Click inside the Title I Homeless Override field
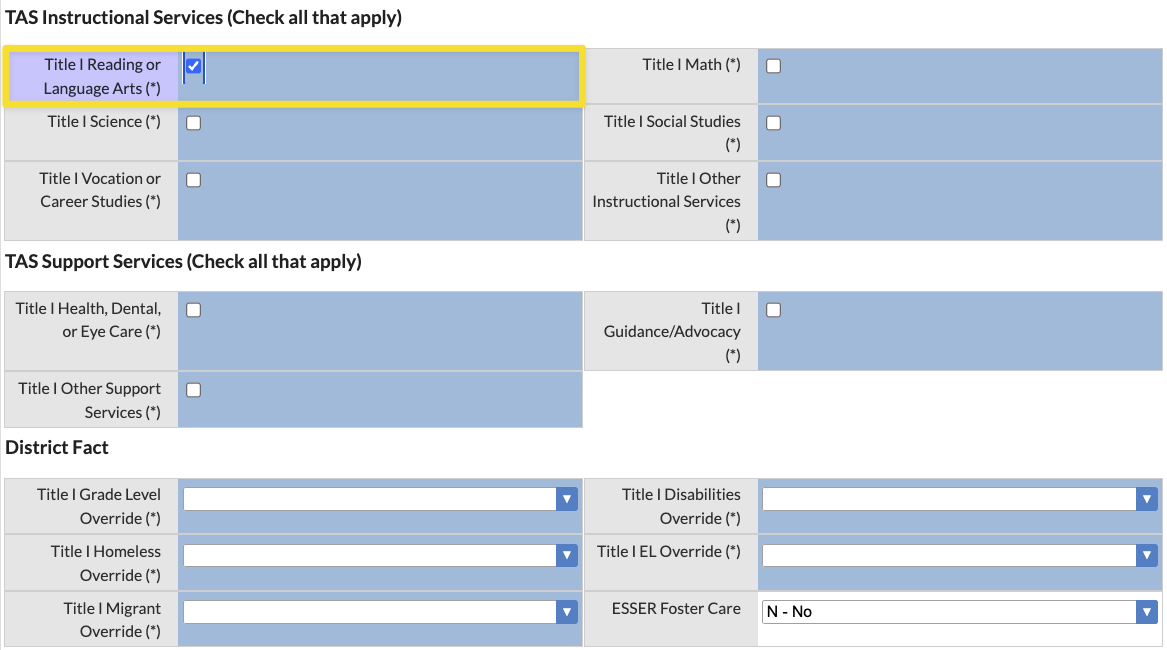 click(380, 555)
